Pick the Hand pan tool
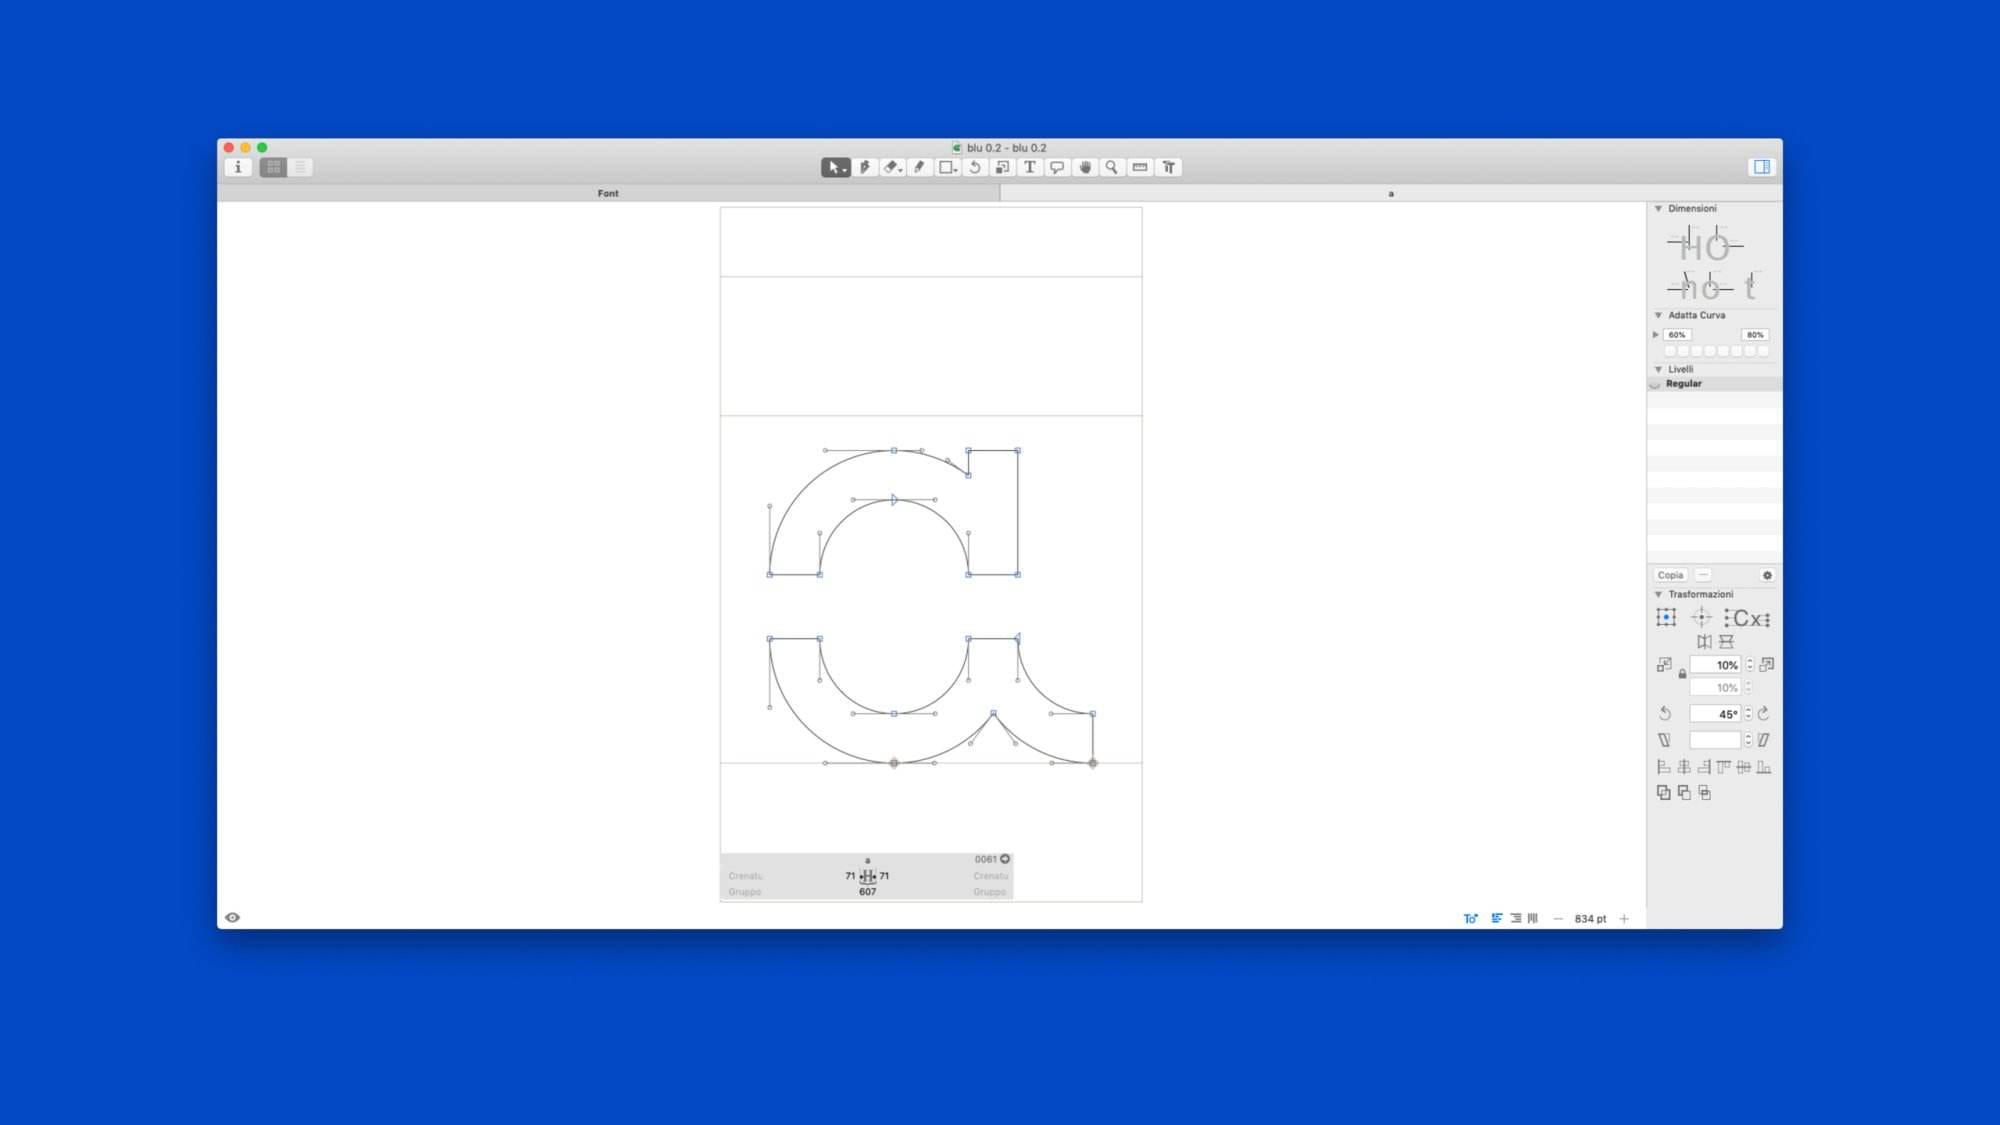Viewport: 2000px width, 1125px height. [1085, 168]
